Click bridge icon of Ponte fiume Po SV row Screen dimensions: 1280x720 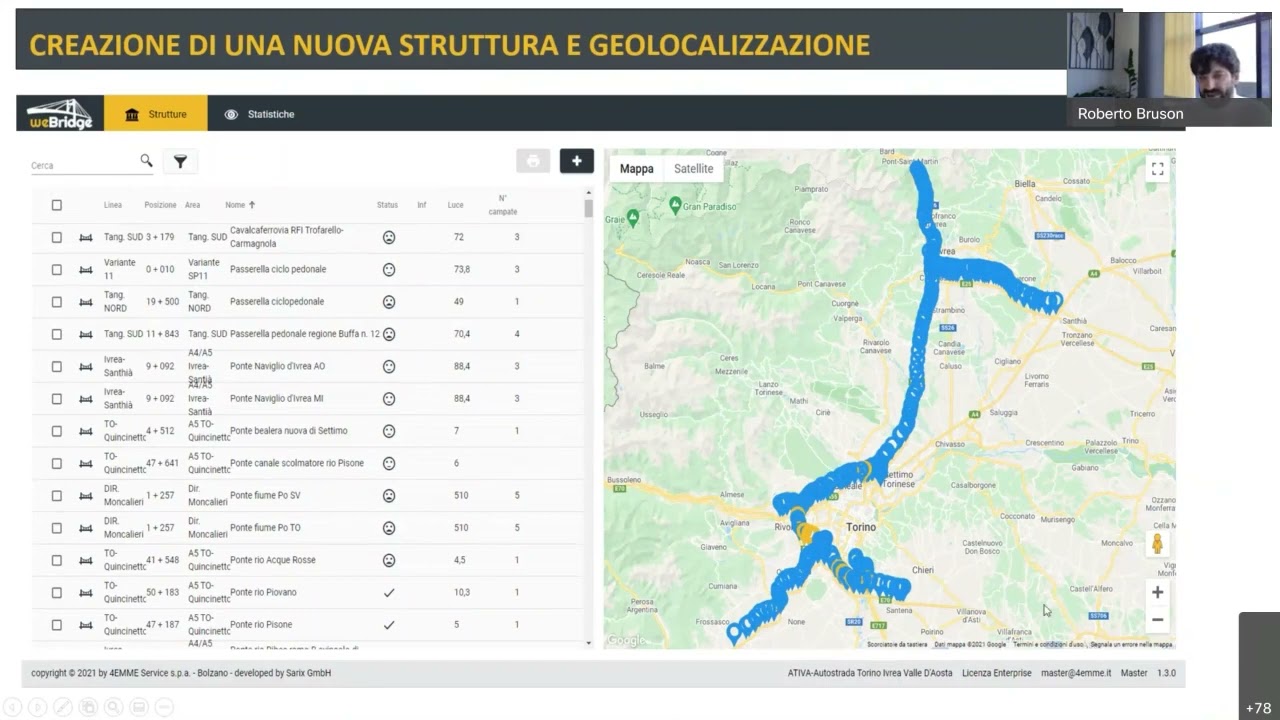tap(85, 496)
